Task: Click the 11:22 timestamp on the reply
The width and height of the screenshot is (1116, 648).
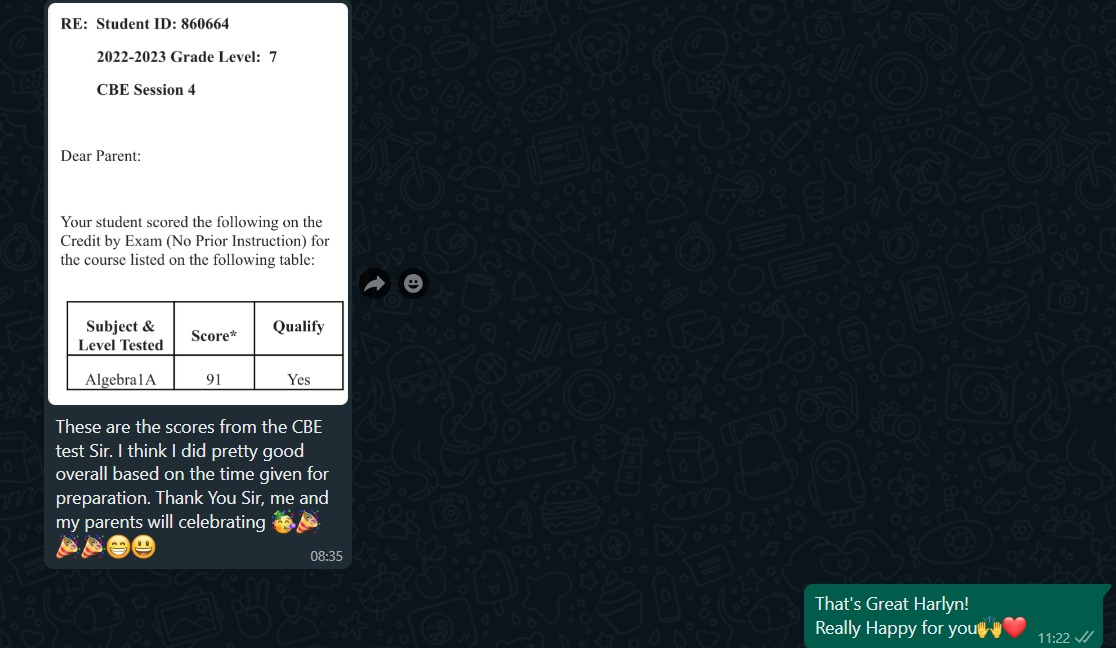Action: tap(1053, 637)
